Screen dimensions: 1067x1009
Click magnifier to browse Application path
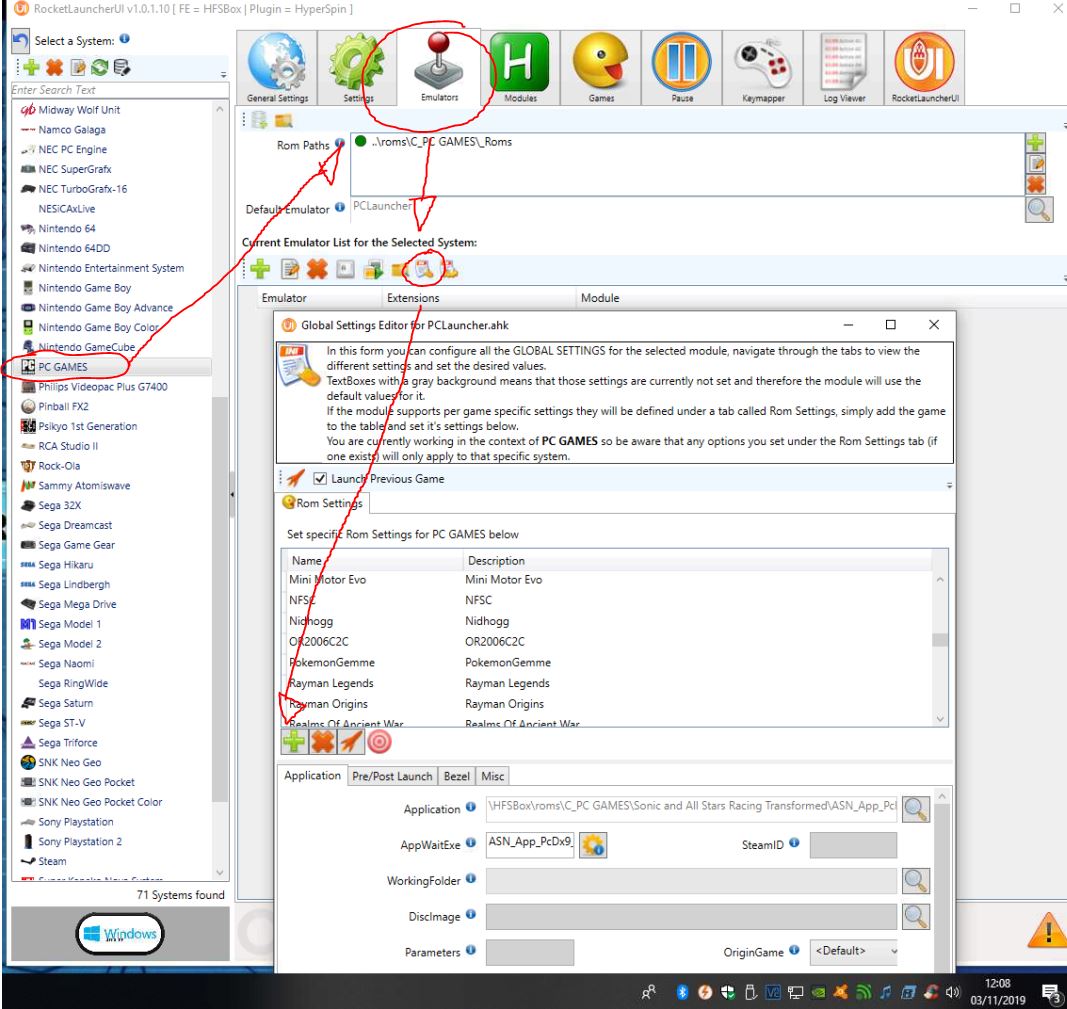[916, 808]
